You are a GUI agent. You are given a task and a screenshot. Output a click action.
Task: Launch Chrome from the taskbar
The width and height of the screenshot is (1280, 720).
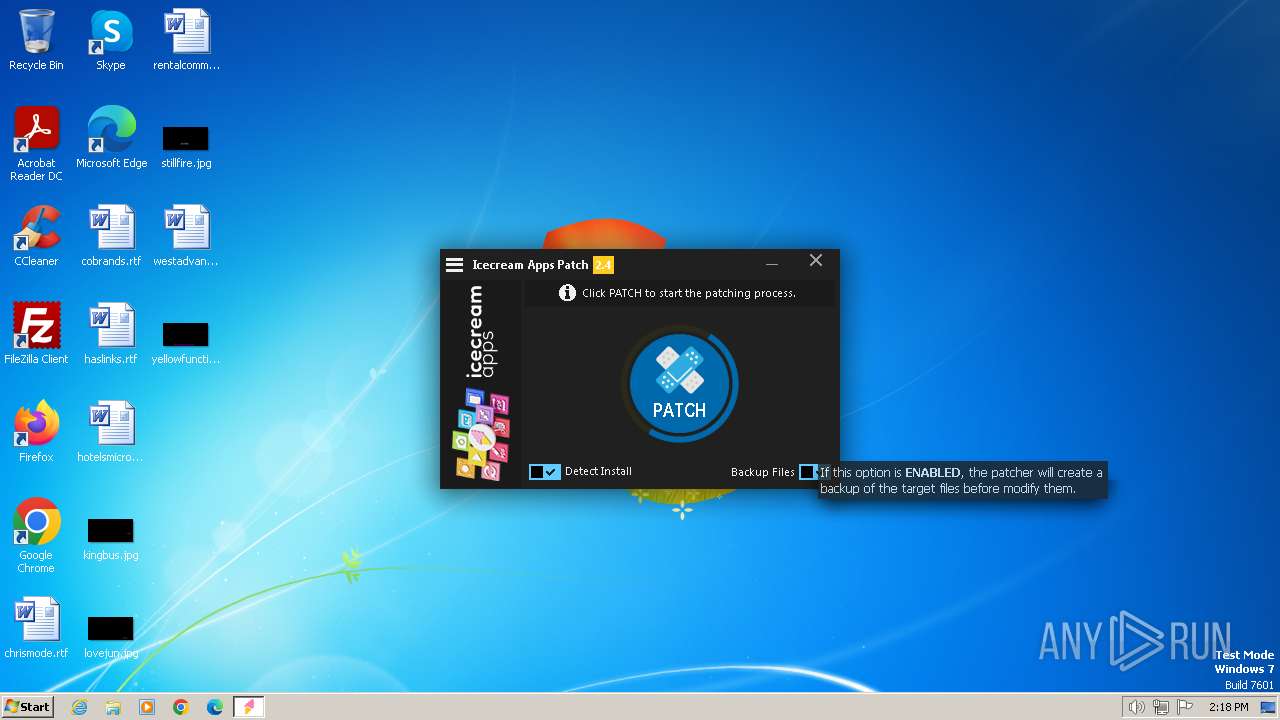pos(181,707)
